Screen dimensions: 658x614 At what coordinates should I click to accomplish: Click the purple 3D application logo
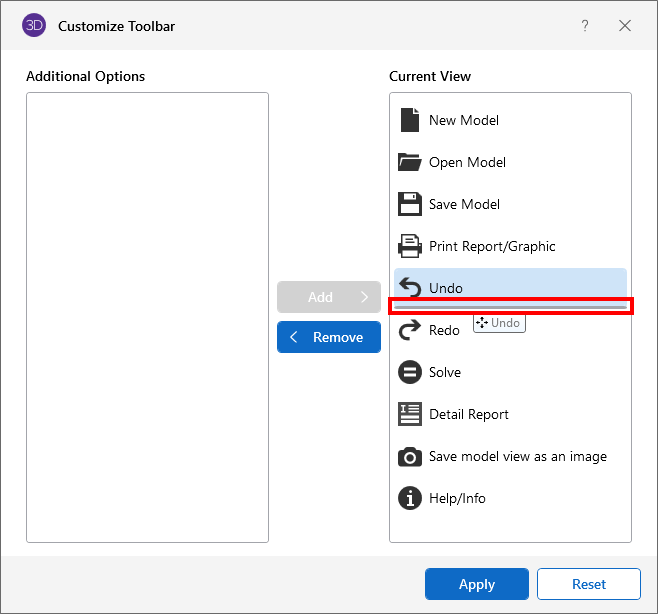pyautogui.click(x=34, y=26)
